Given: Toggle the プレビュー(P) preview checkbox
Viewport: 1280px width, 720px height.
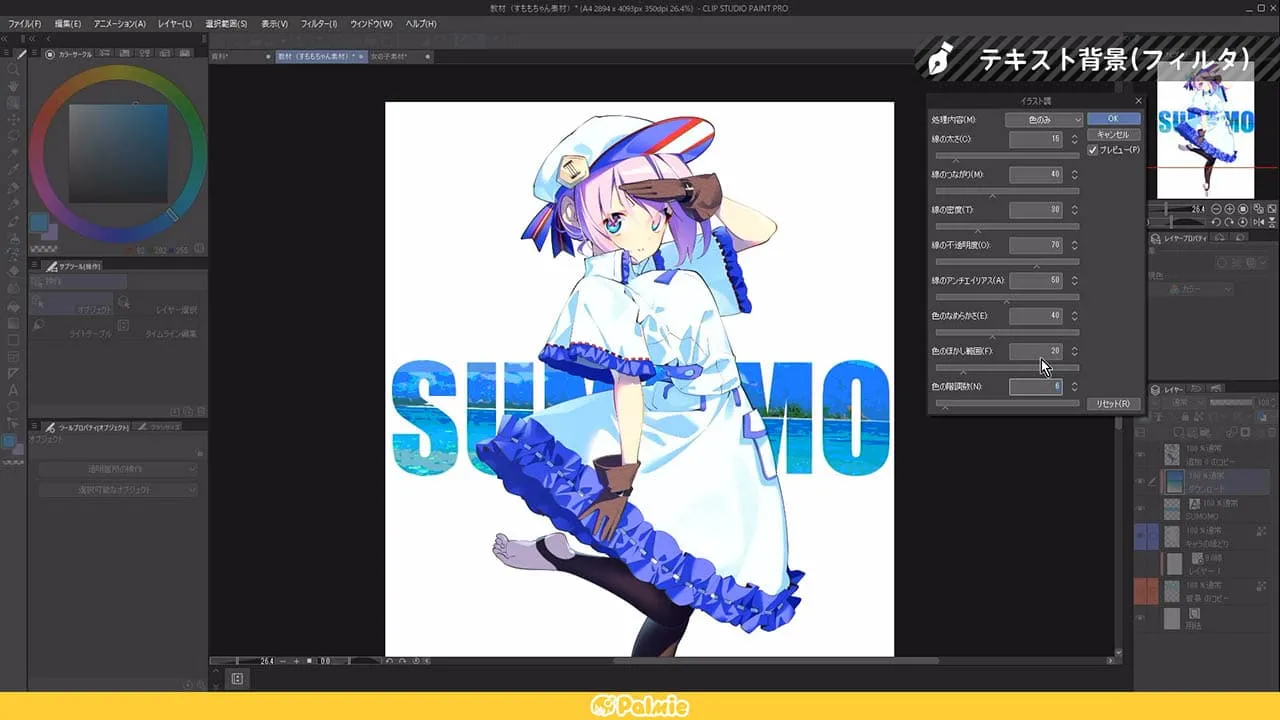Looking at the screenshot, I should click(1093, 149).
